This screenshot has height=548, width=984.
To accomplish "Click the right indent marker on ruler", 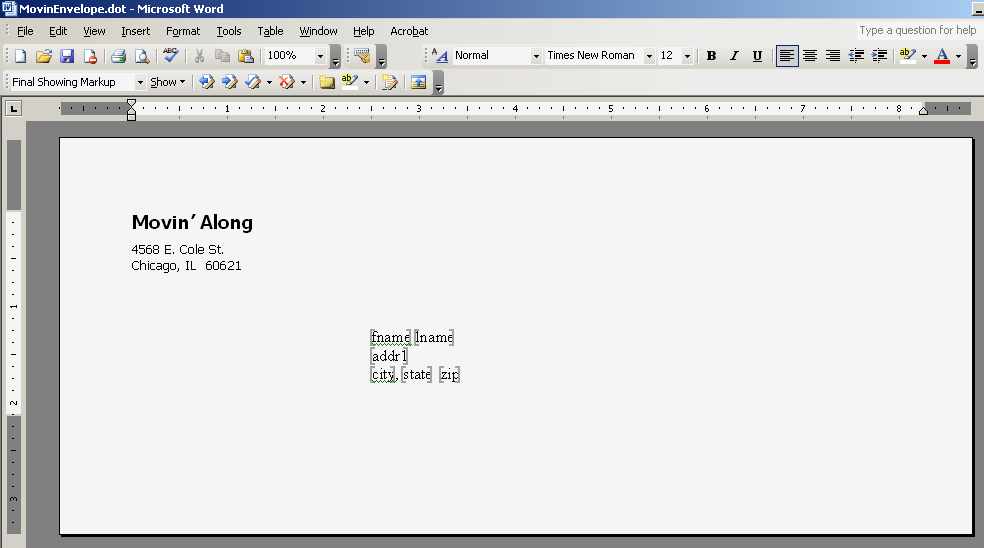I will tap(923, 111).
